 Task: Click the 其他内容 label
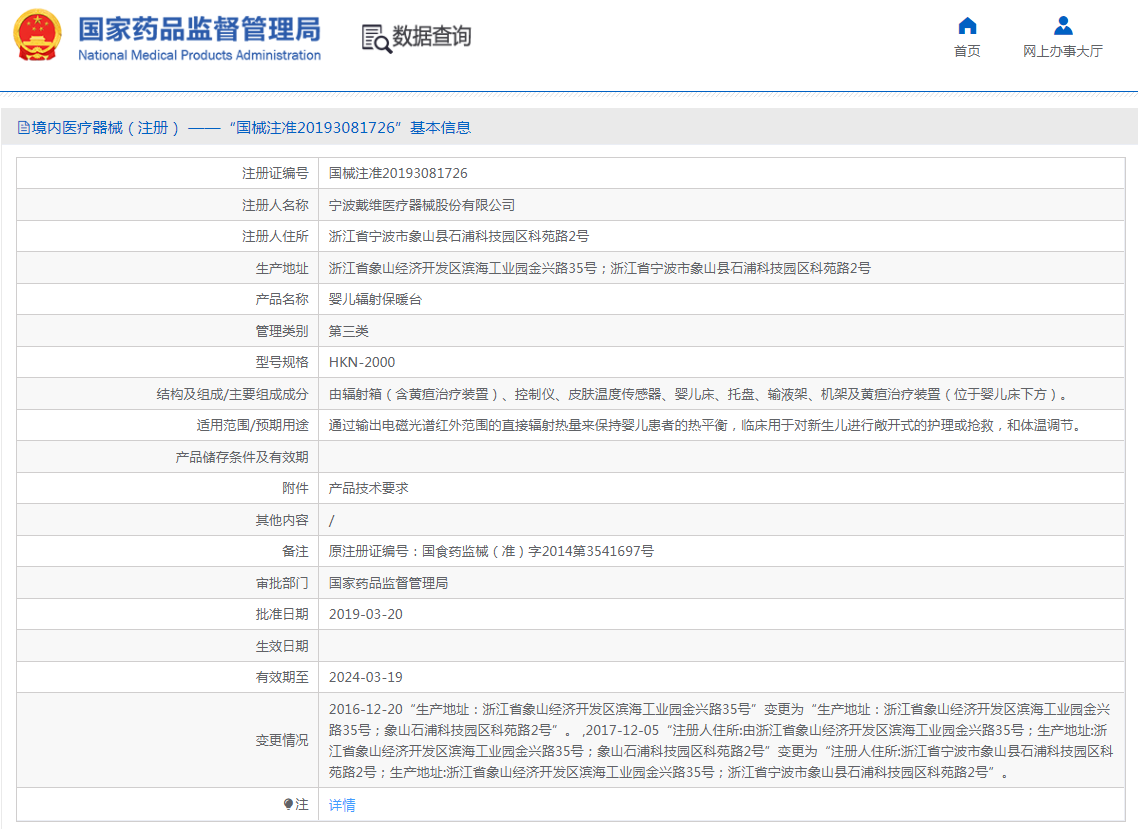click(x=282, y=520)
